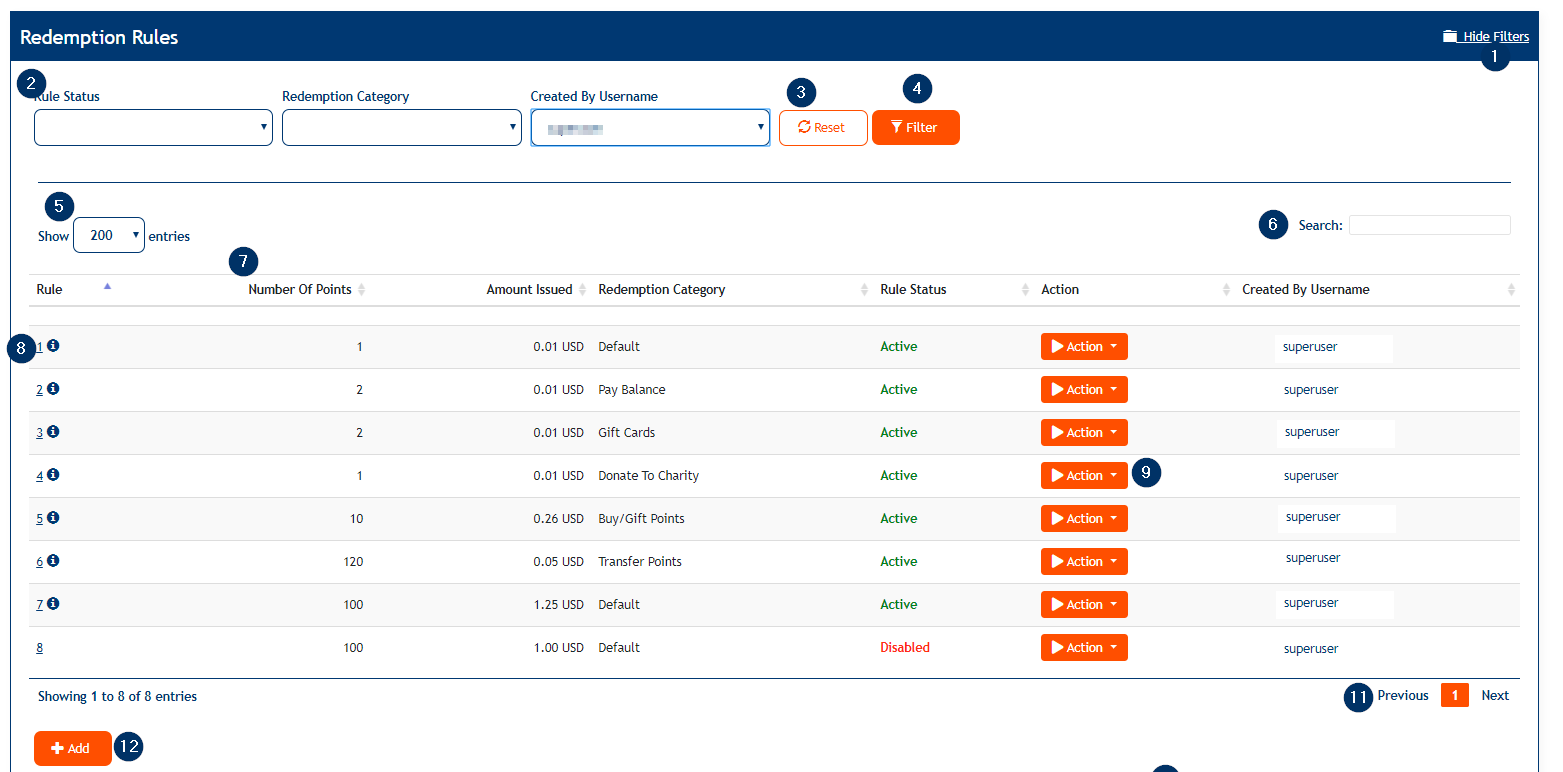Click the info icon beside rule 5
The image size is (1563, 772).
(53, 518)
